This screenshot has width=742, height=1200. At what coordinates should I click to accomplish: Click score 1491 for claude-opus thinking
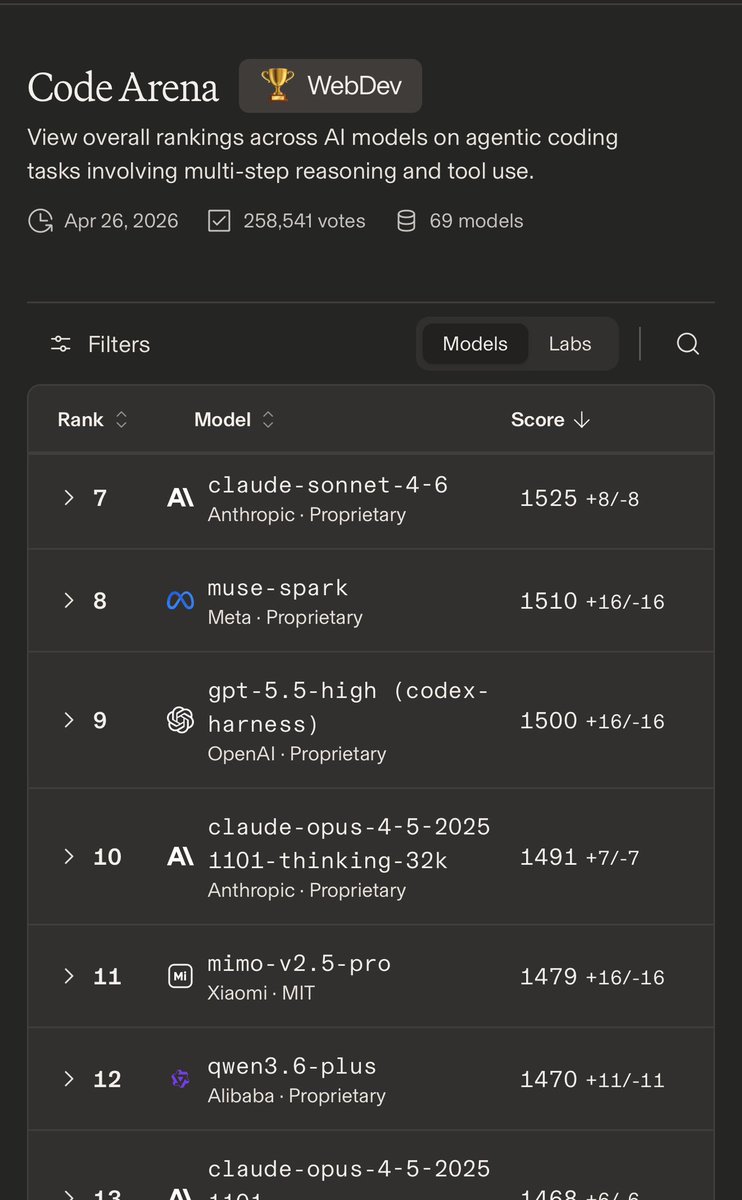point(549,857)
